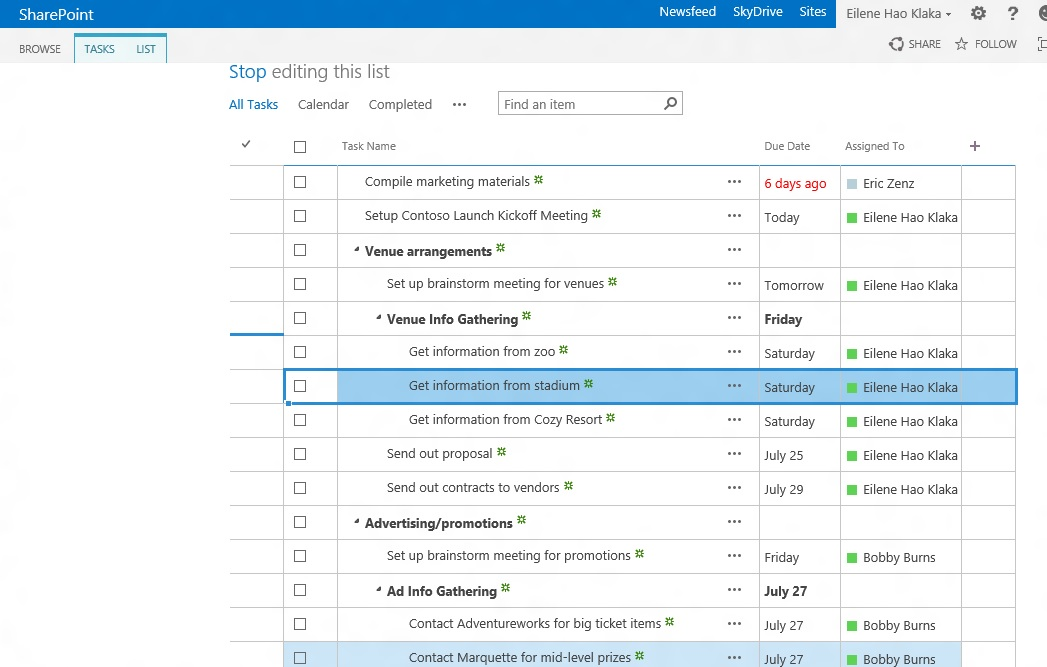Viewport: 1047px width, 667px height.
Task: Click inside the Find an item search box
Action: 575,103
